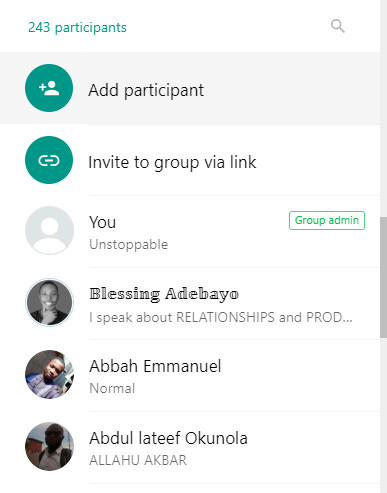The width and height of the screenshot is (387, 493).
Task: View Blessing Adebayo's profile photo
Action: coord(49,302)
